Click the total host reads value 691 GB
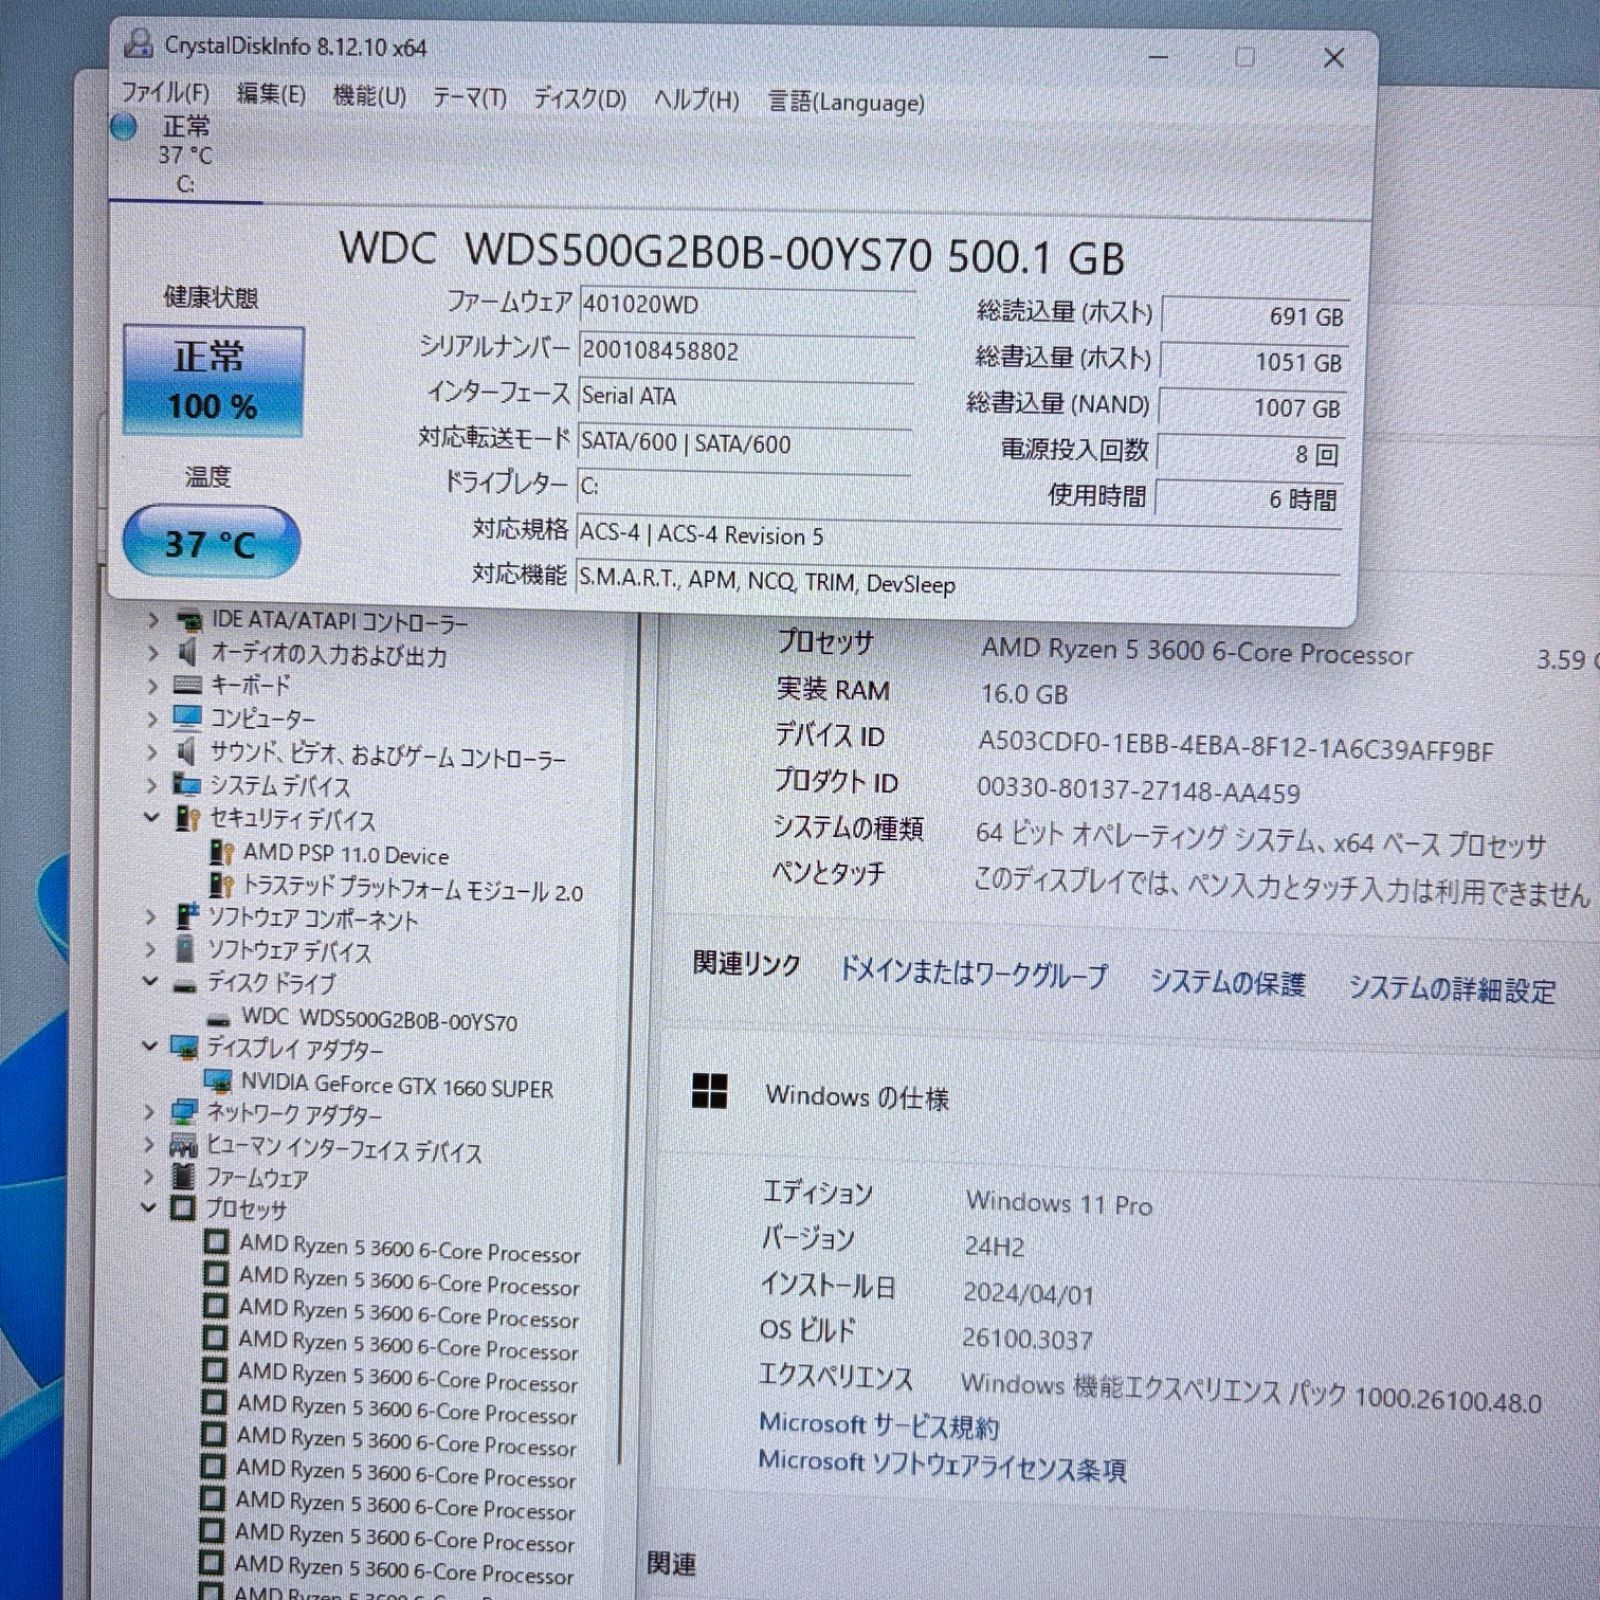The width and height of the screenshot is (1600, 1600). (1255, 316)
